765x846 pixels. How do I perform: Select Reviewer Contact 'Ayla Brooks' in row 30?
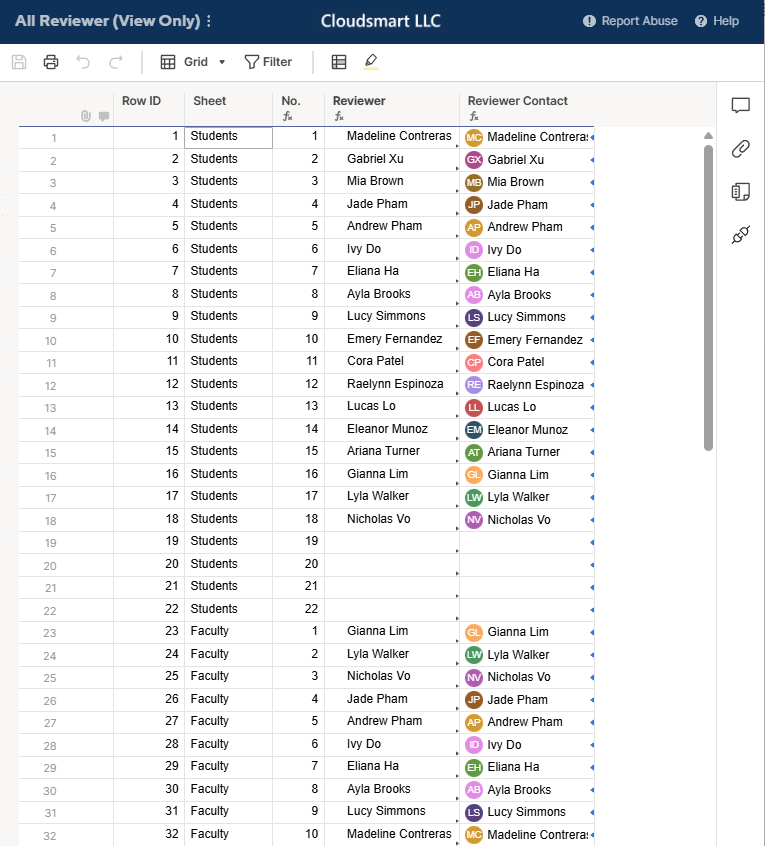[x=527, y=790]
